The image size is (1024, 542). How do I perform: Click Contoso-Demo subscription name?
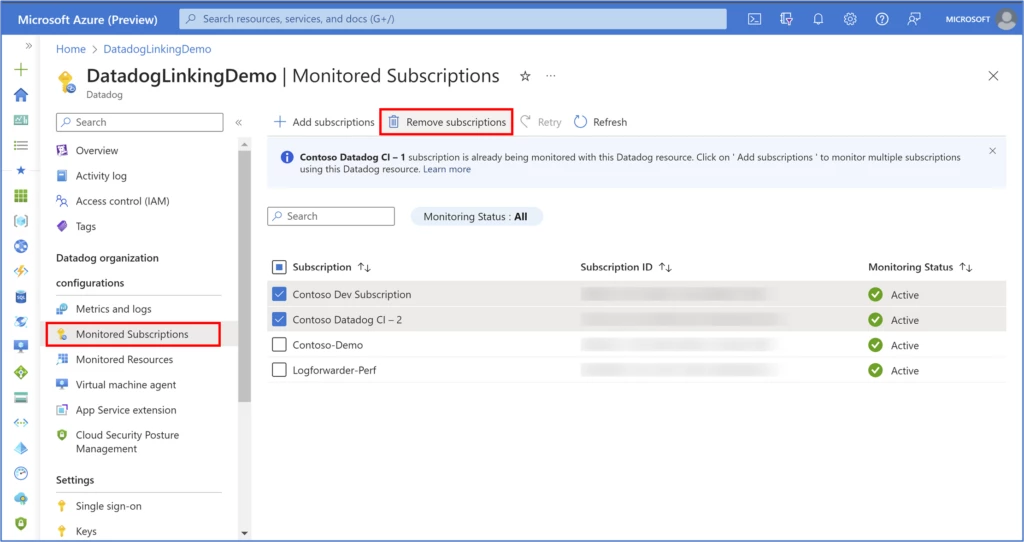coord(328,345)
